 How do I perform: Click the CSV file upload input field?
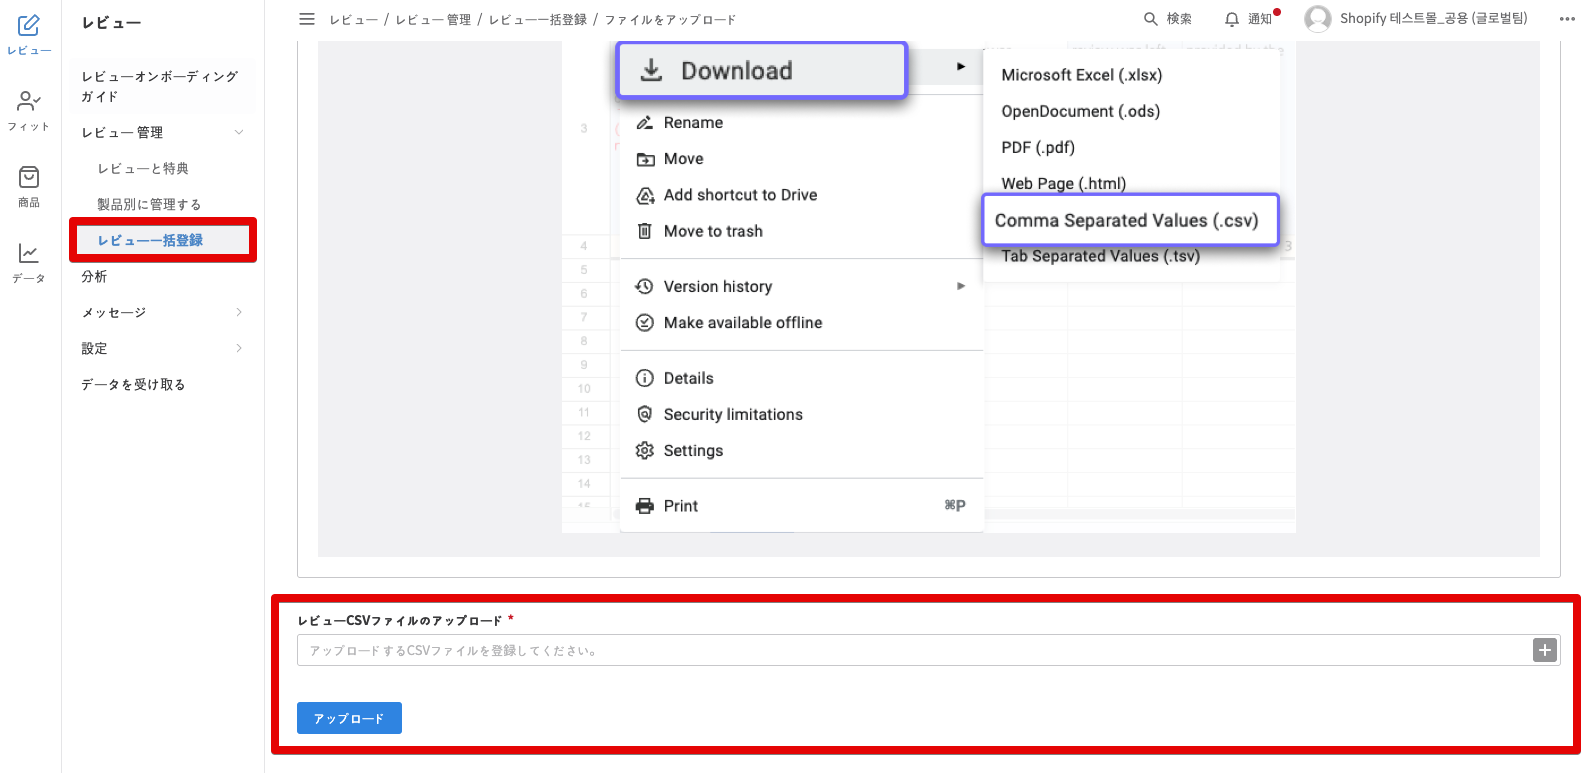click(x=912, y=651)
